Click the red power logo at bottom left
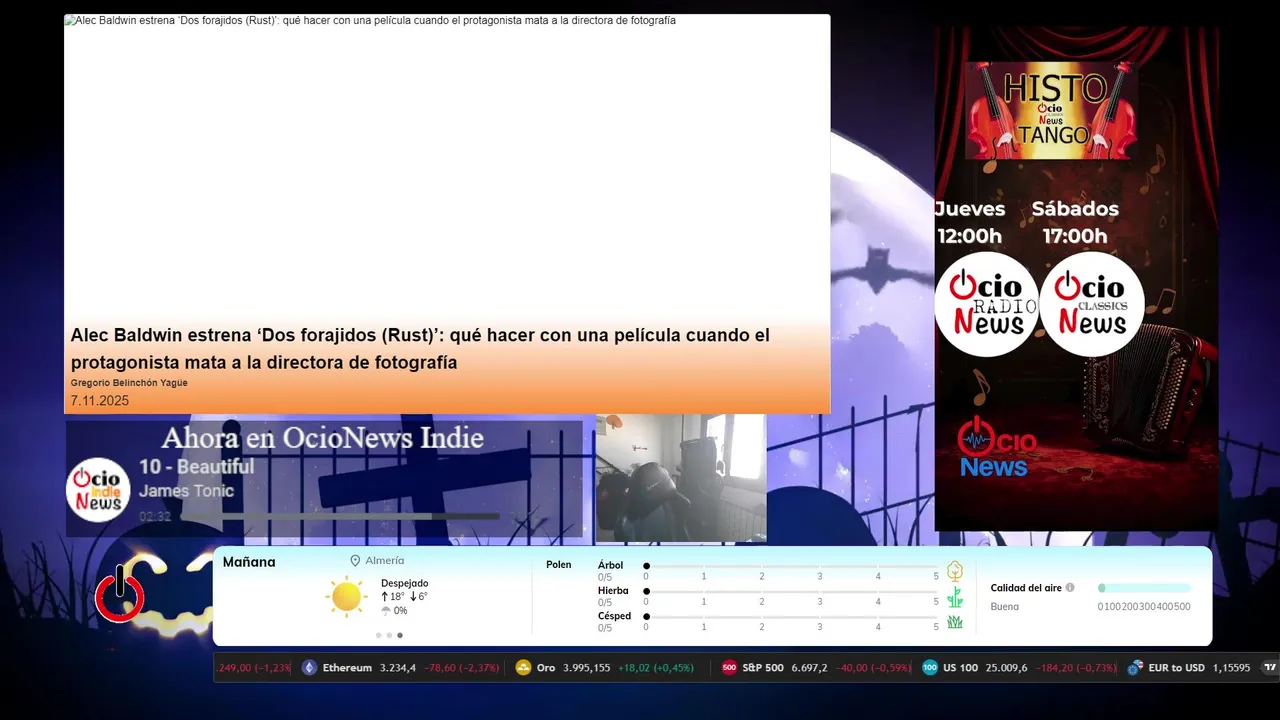Image resolution: width=1280 pixels, height=720 pixels. 120,596
